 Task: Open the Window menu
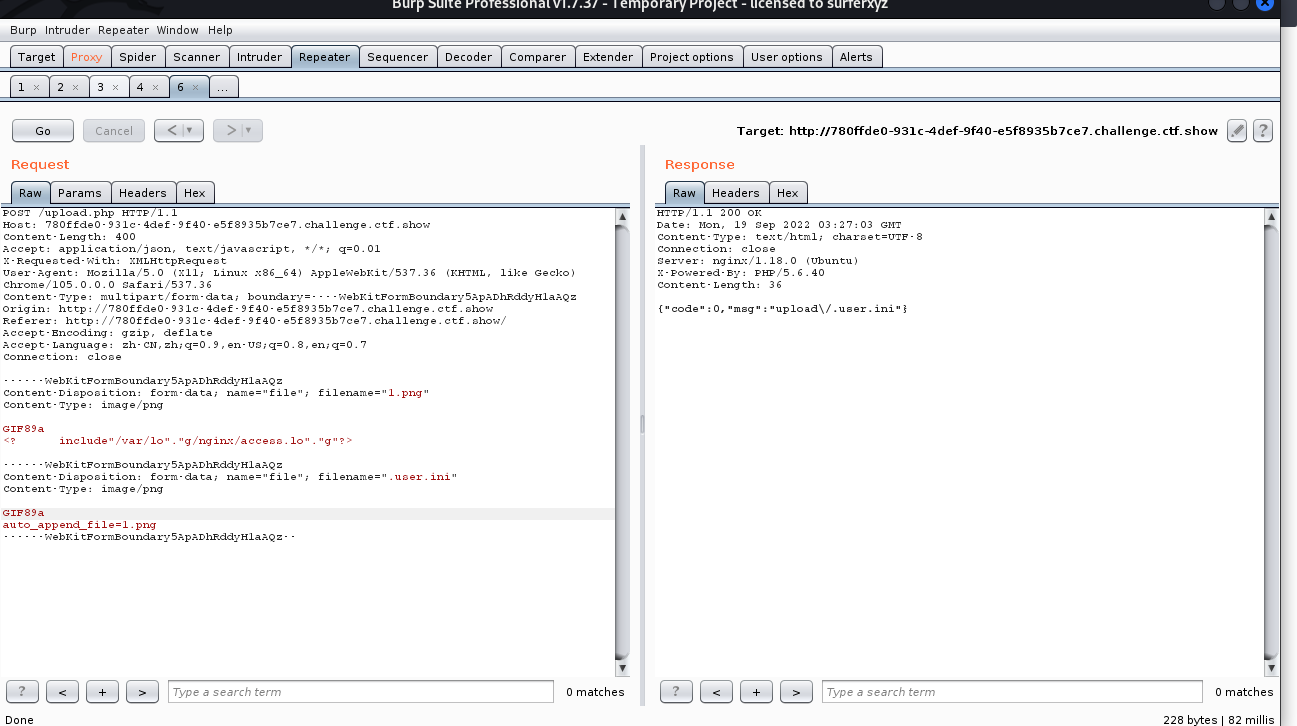177,30
